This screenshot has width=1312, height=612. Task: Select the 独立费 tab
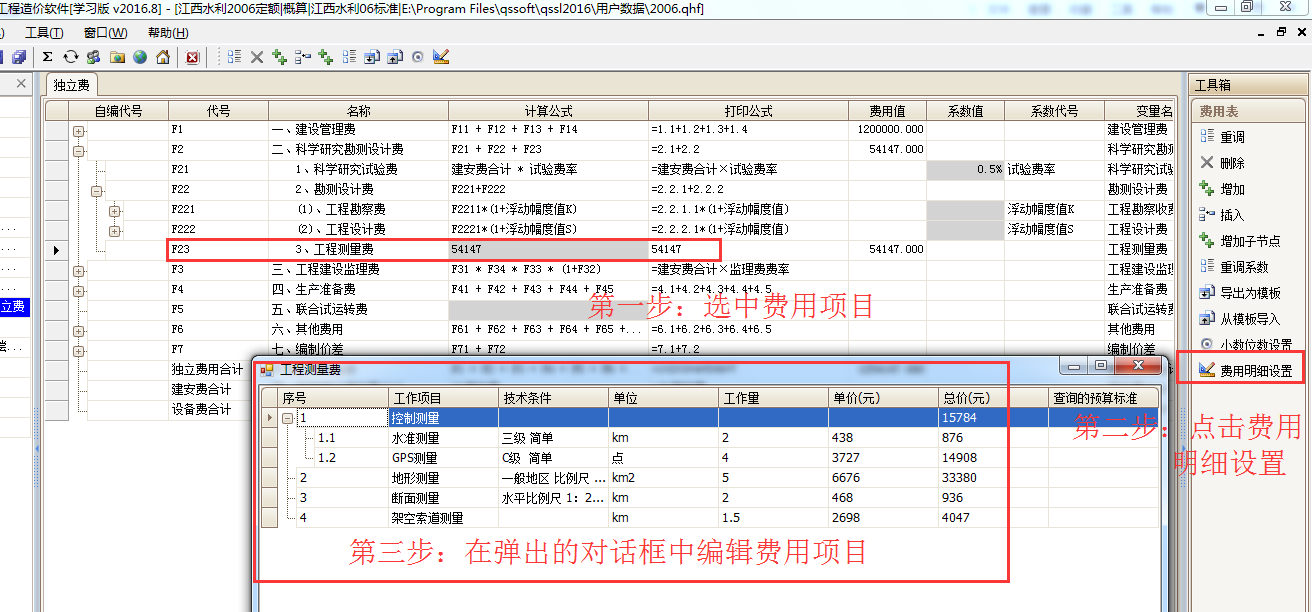(72, 86)
